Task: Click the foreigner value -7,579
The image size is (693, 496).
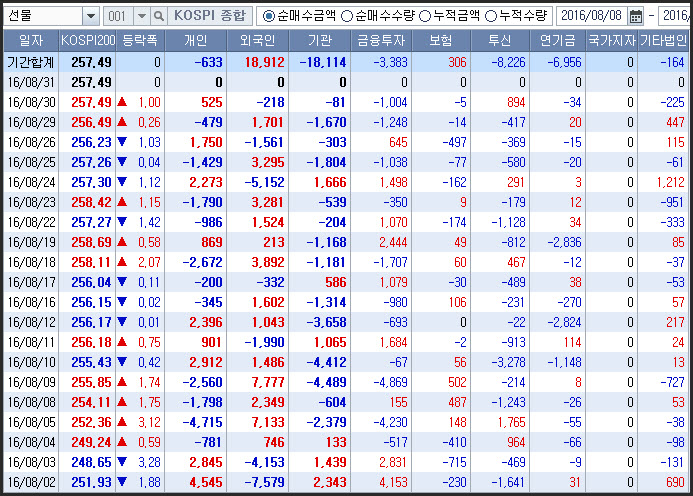Action: coord(264,482)
